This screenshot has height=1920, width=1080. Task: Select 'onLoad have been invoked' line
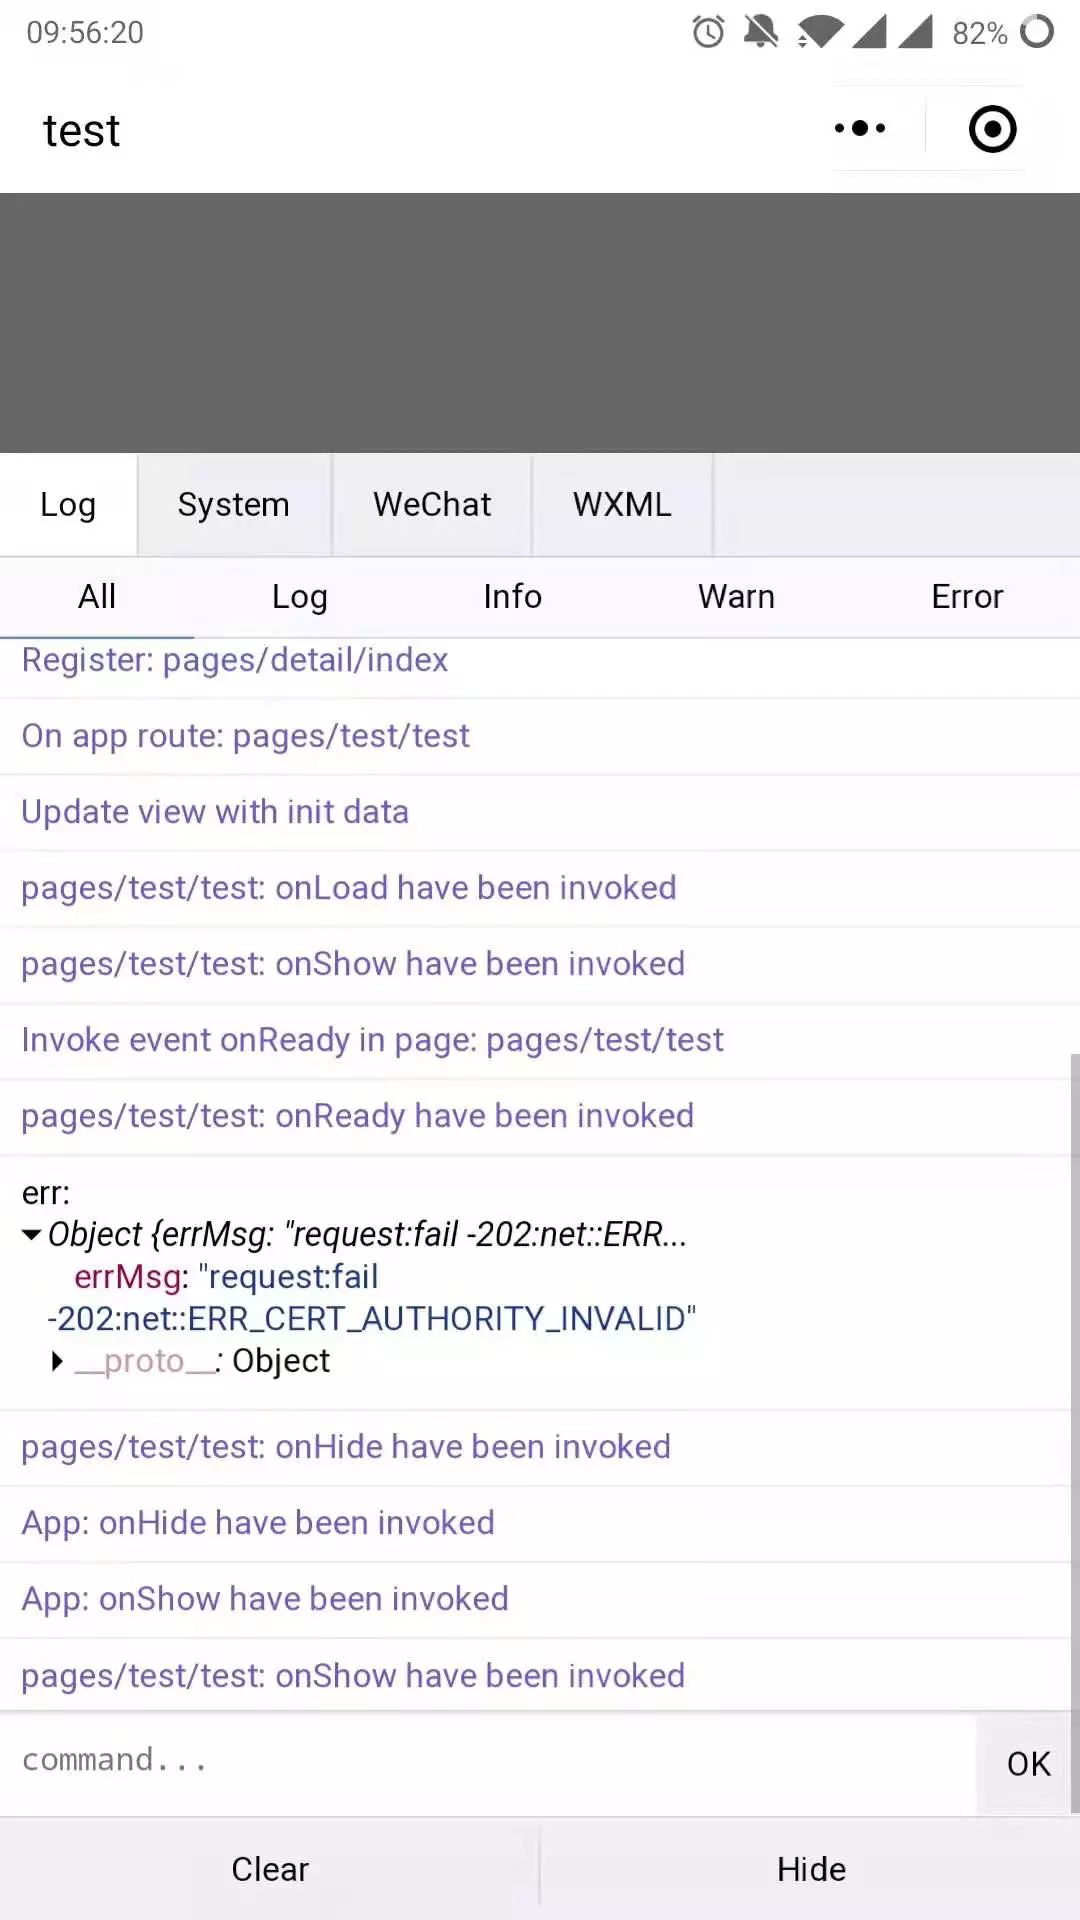point(540,889)
